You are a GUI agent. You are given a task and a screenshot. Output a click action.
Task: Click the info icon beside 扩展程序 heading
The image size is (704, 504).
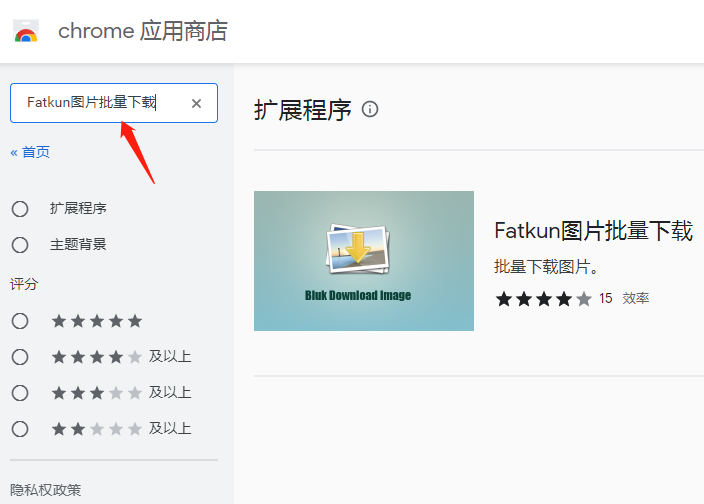tap(370, 109)
